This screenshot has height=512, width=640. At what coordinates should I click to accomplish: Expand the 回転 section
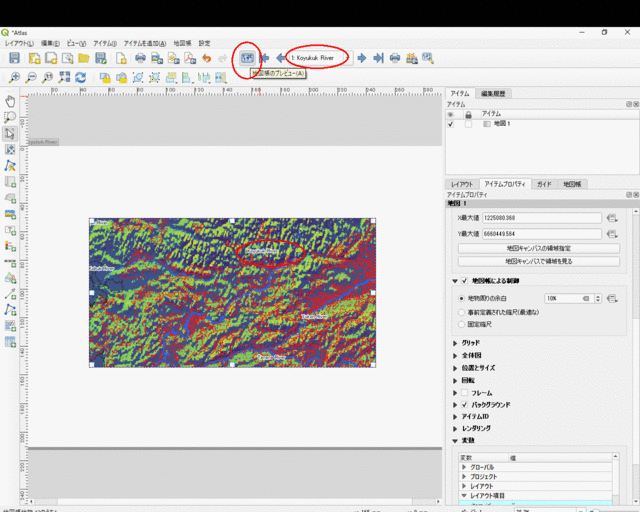(x=455, y=381)
